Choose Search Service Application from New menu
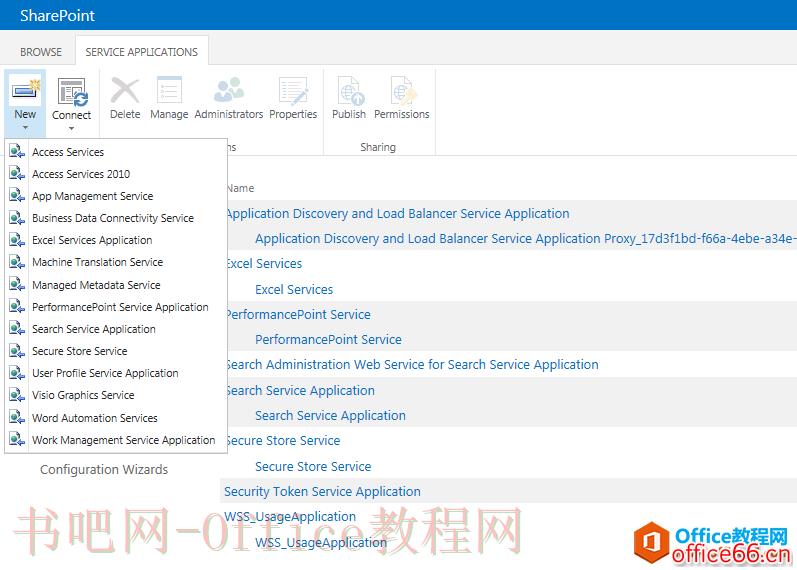Screen dimensions: 797x570 [94, 329]
